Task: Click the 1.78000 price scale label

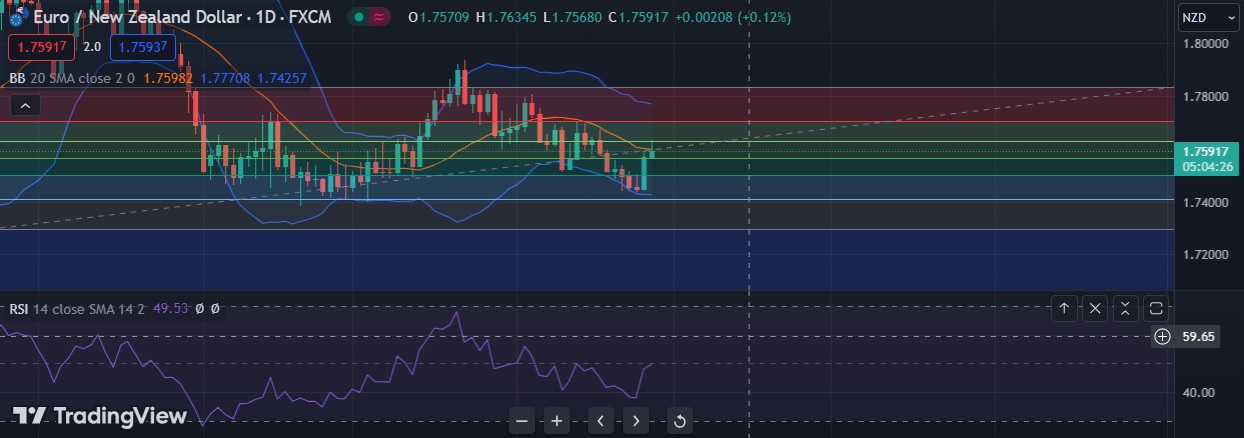Action: 1204,97
